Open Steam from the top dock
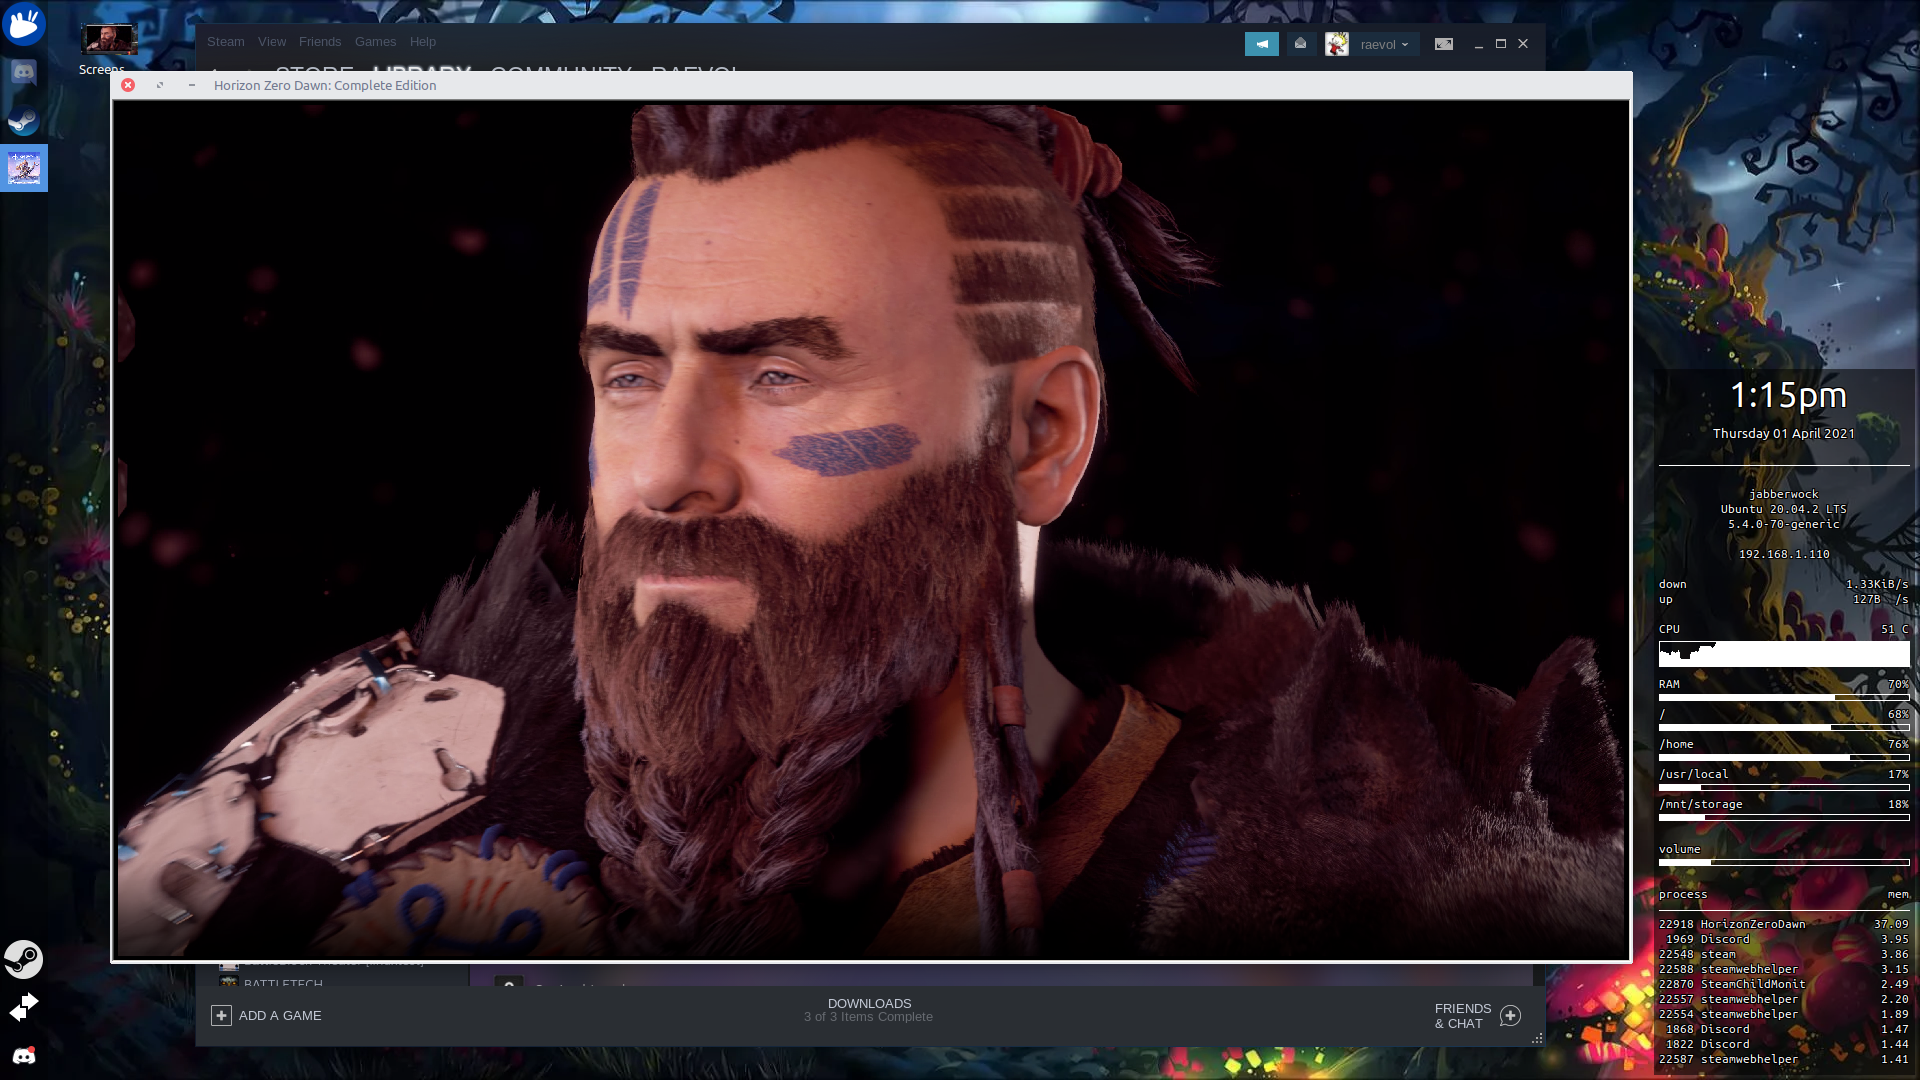The height and width of the screenshot is (1080, 1920). 24,121
